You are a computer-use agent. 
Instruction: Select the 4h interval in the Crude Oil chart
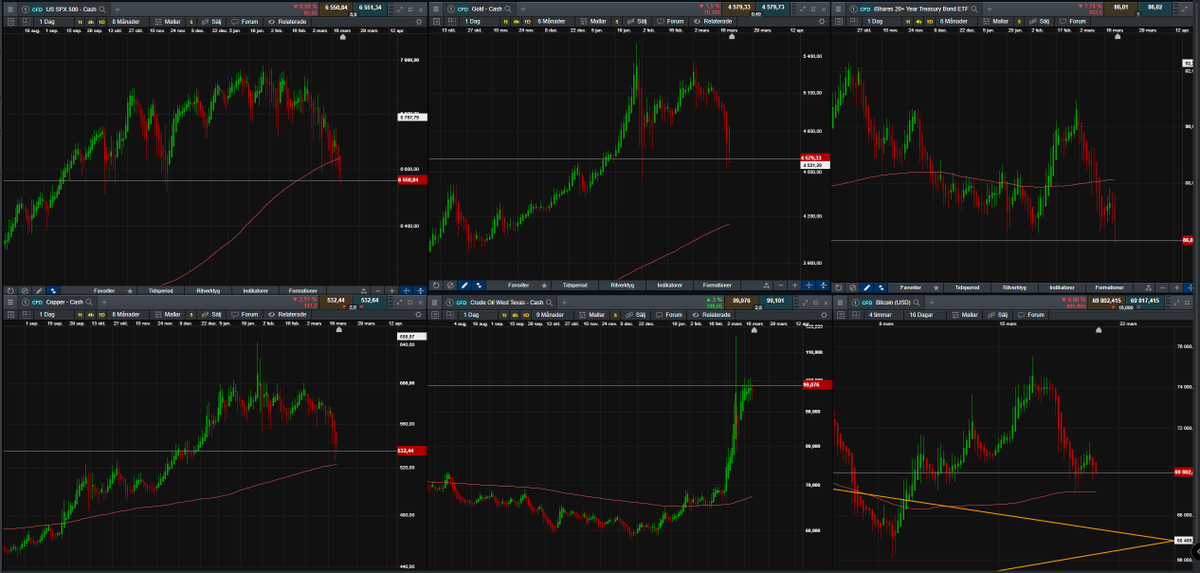(516, 314)
